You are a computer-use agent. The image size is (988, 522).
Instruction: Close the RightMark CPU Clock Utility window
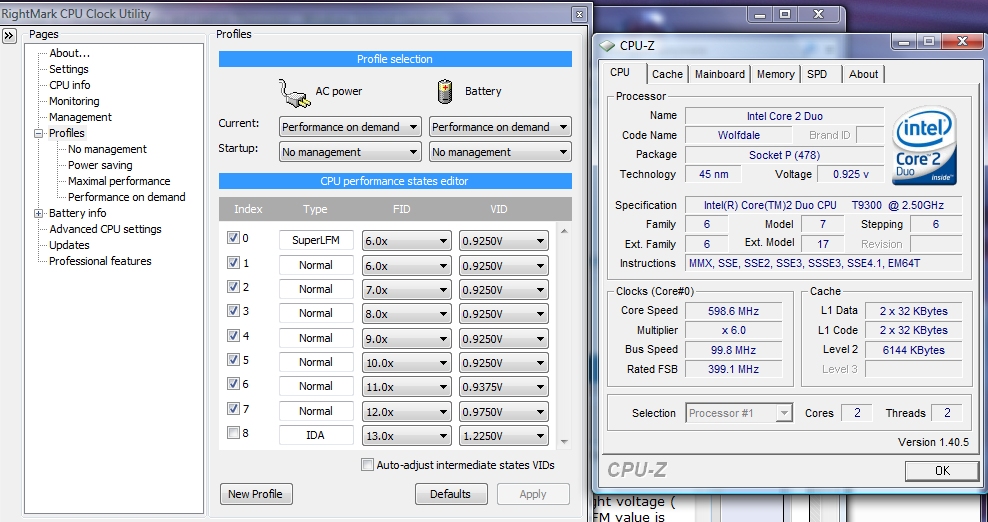(579, 14)
